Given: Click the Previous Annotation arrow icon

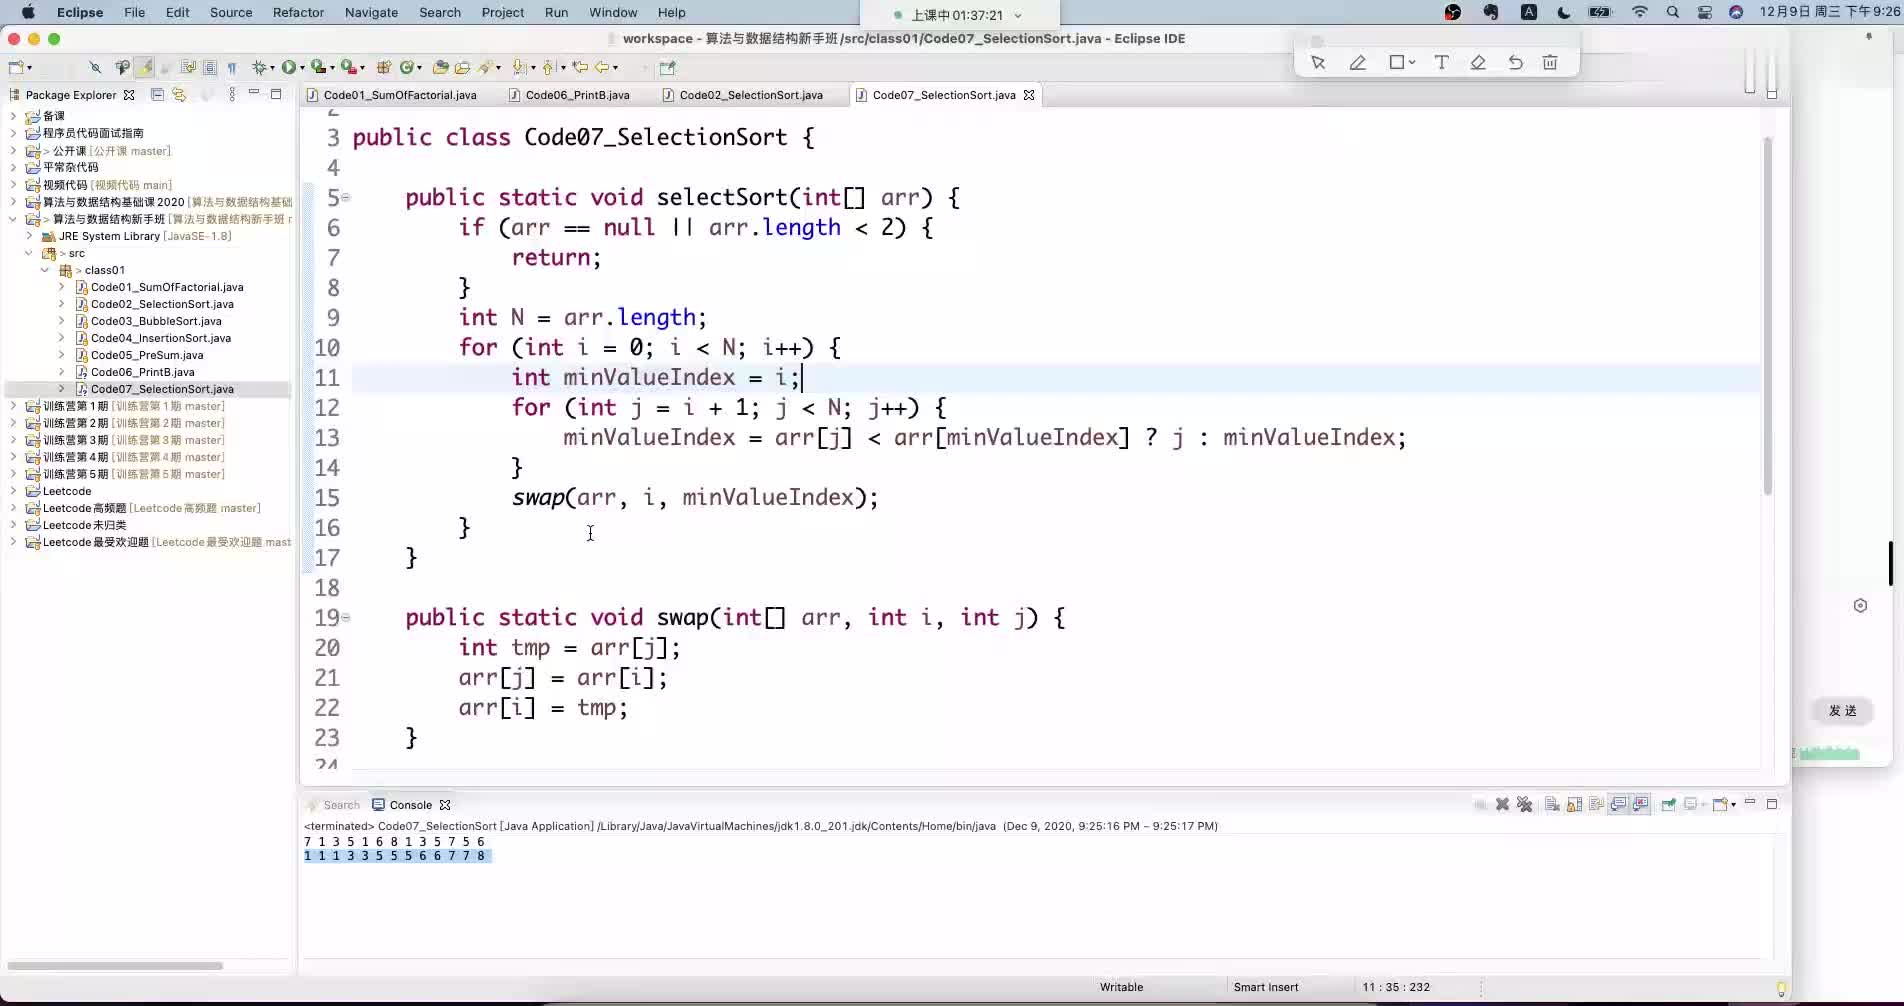Looking at the screenshot, I should [x=548, y=67].
